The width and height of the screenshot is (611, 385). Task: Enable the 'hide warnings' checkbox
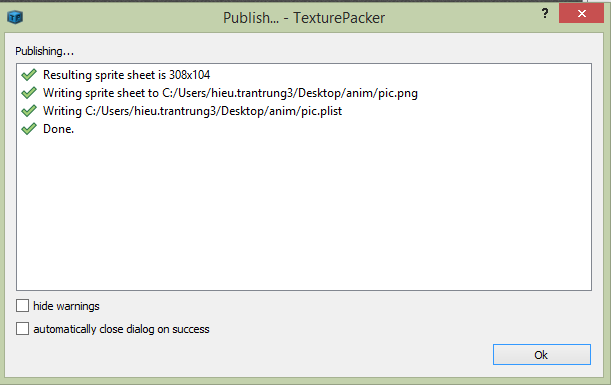tap(23, 306)
